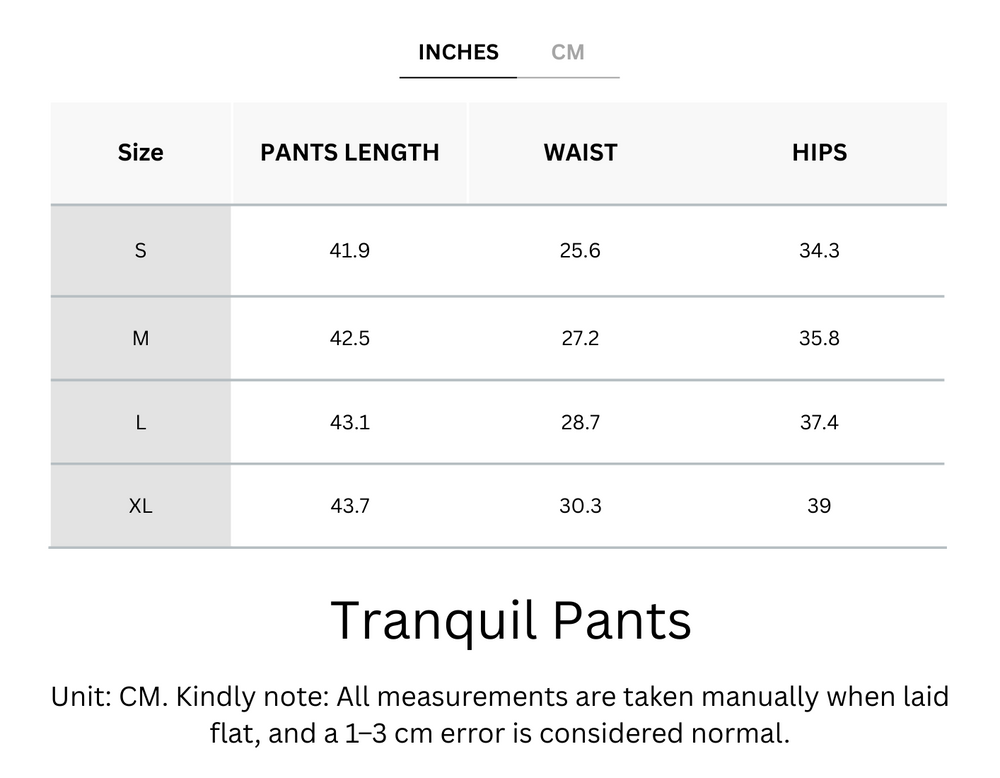This screenshot has height=778, width=1000.
Task: Click the Size column header
Action: (140, 152)
